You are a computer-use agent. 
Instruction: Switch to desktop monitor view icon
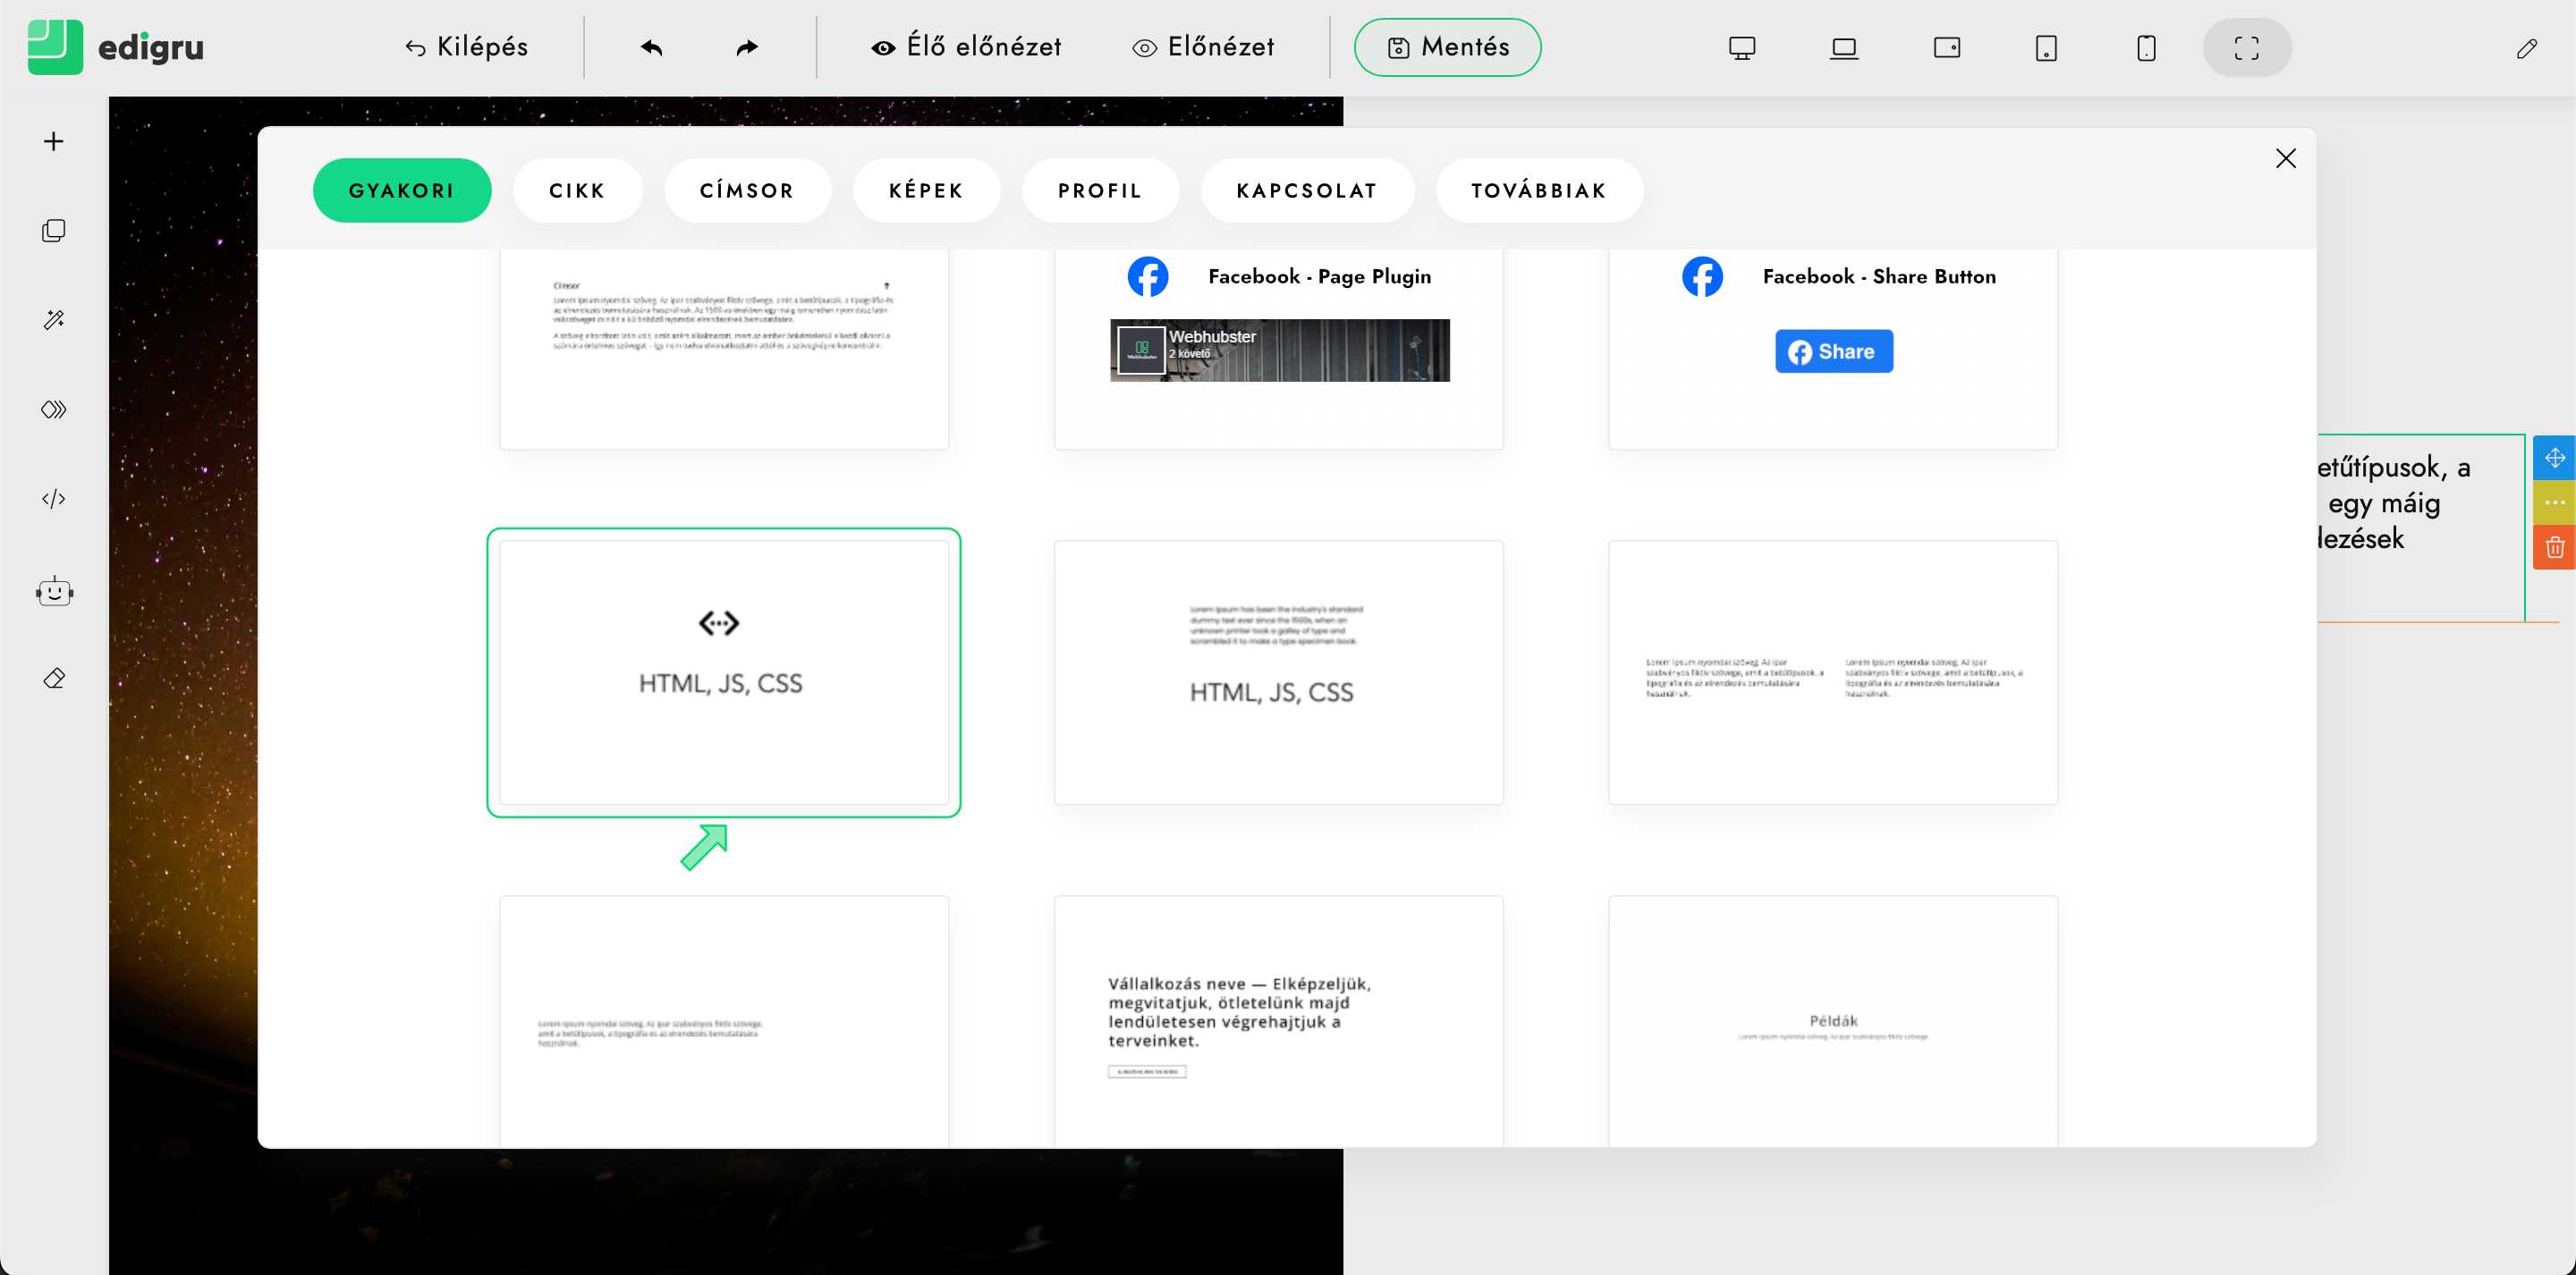point(1742,47)
